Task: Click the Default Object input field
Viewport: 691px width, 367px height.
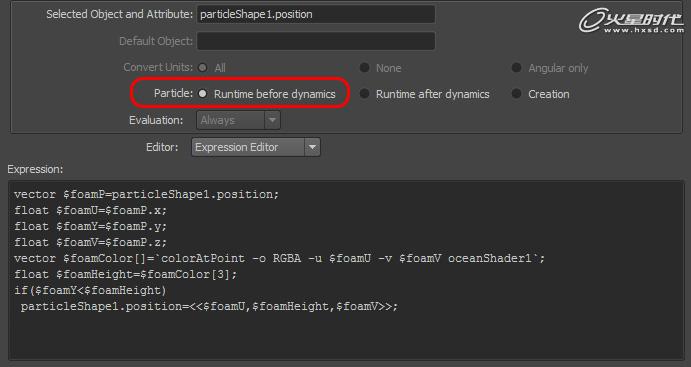Action: click(x=316, y=41)
